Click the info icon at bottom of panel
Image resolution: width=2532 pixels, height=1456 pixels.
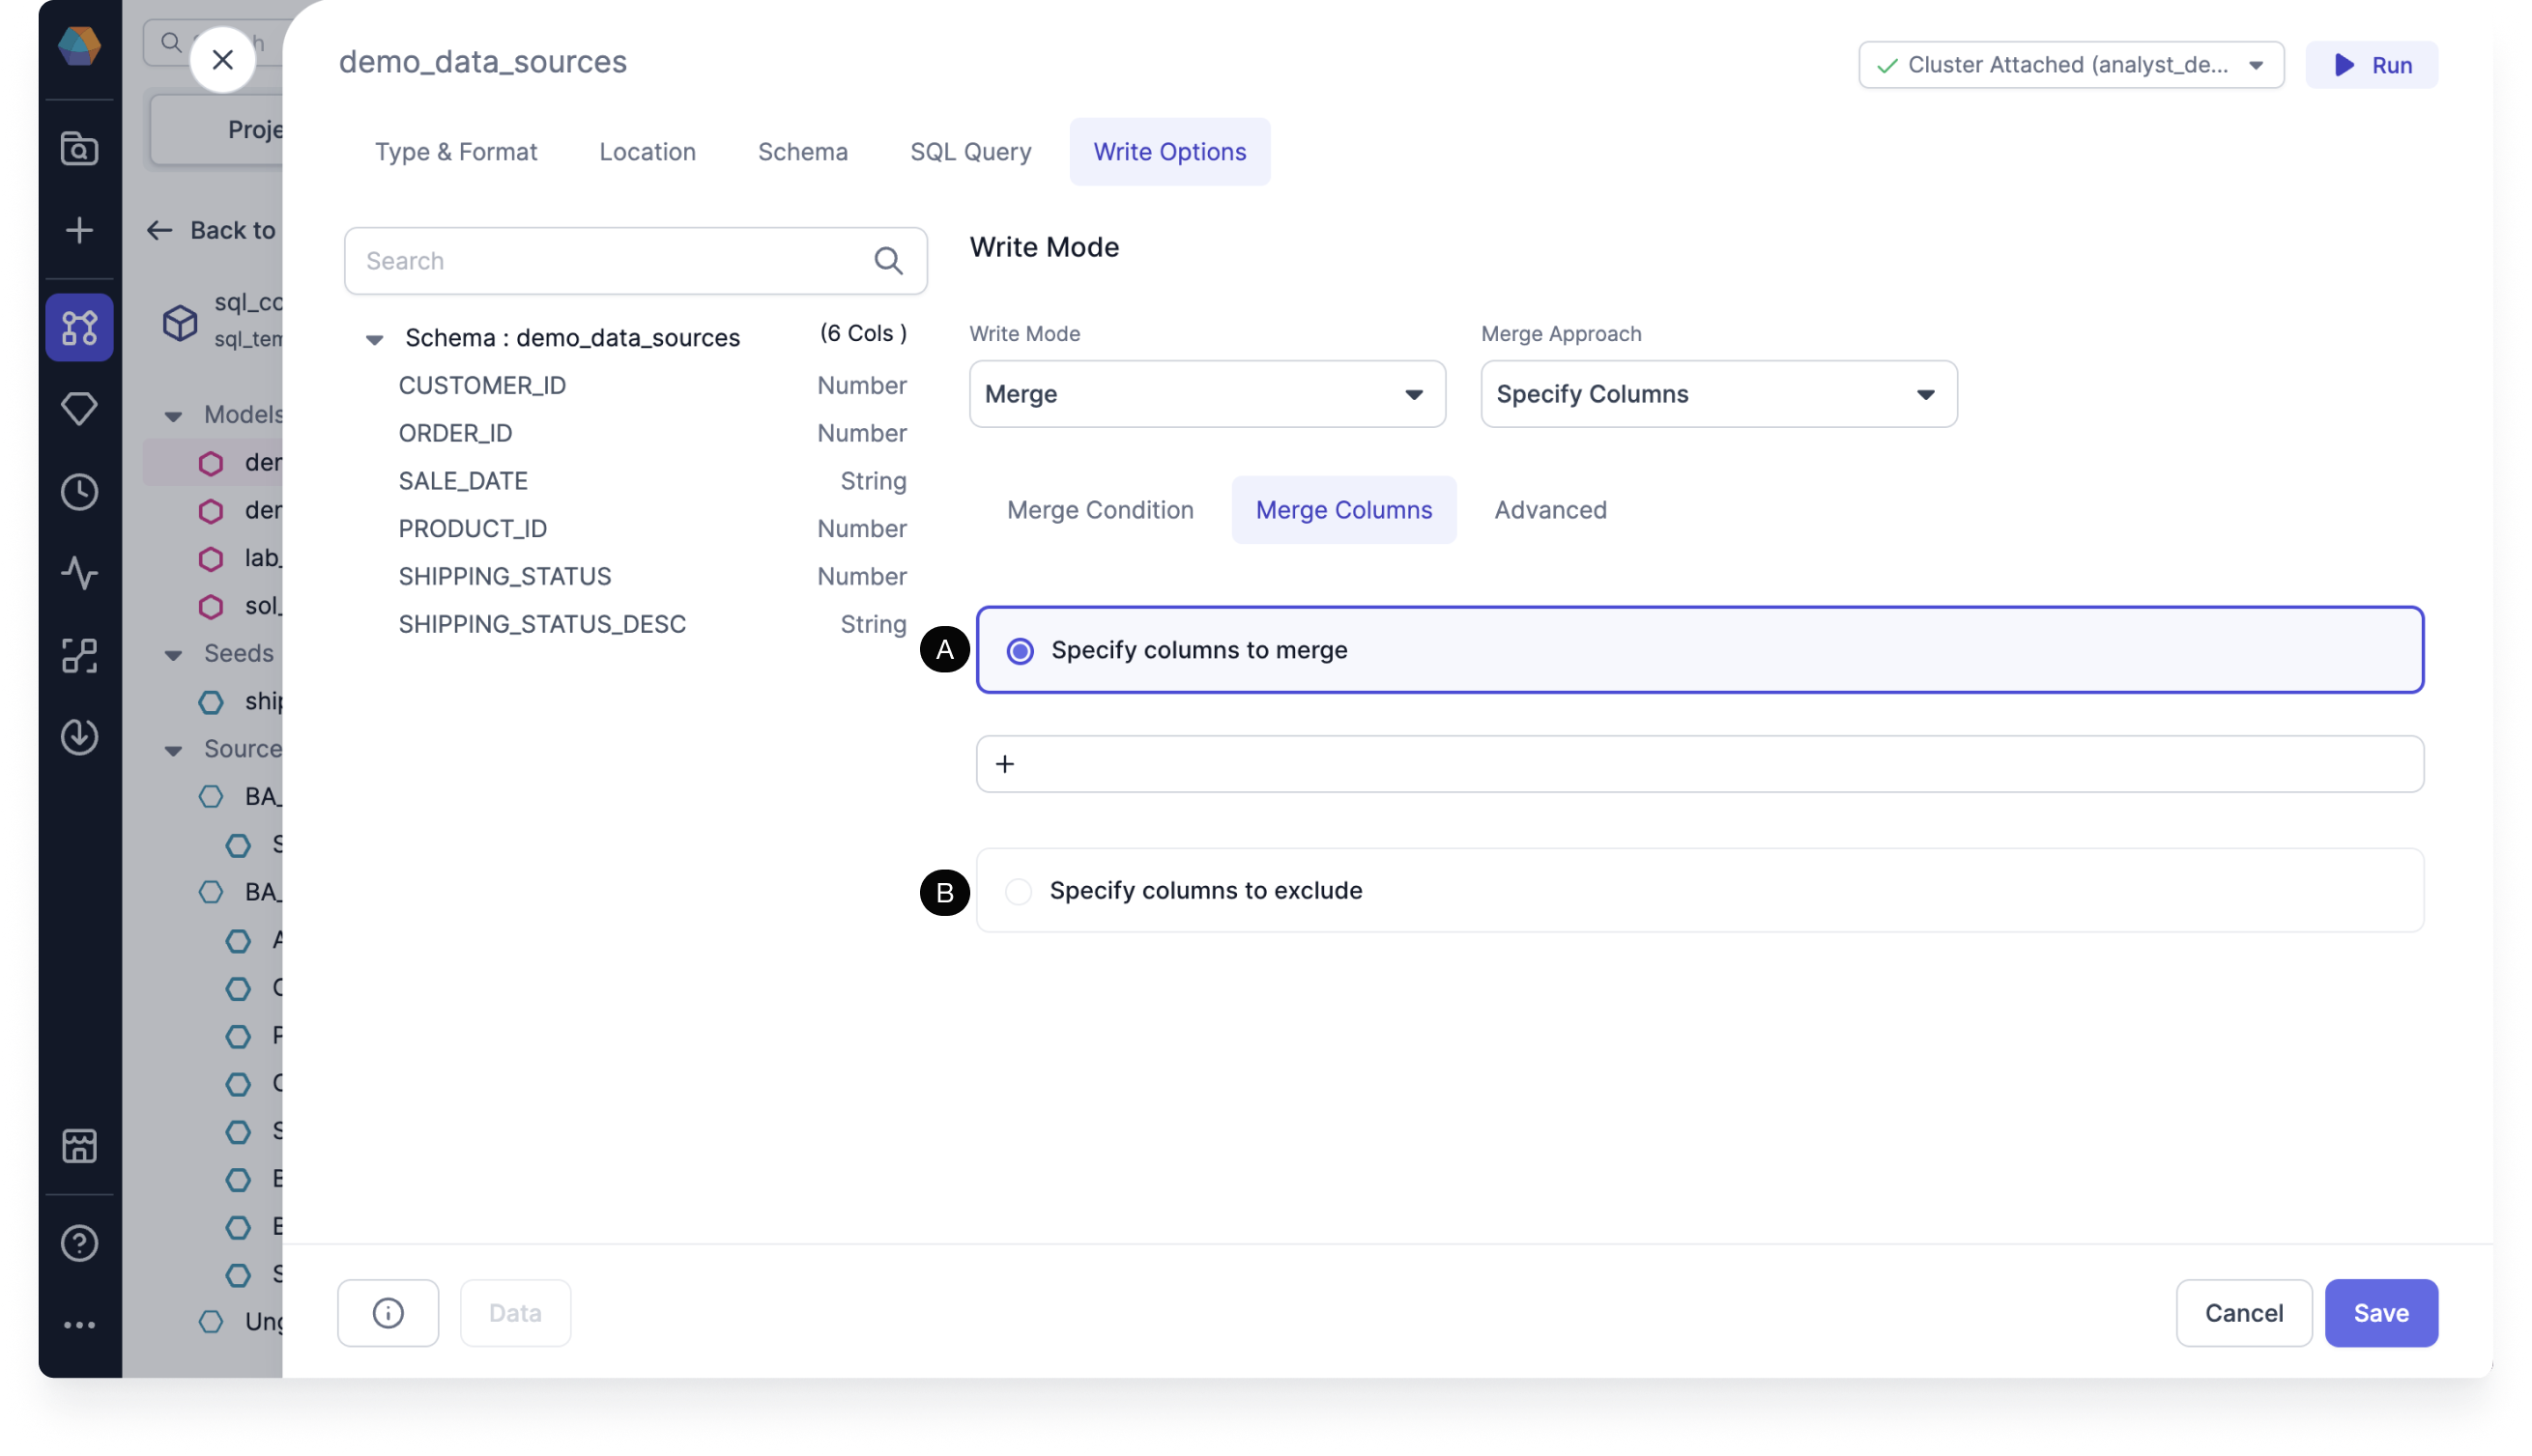pyautogui.click(x=386, y=1312)
